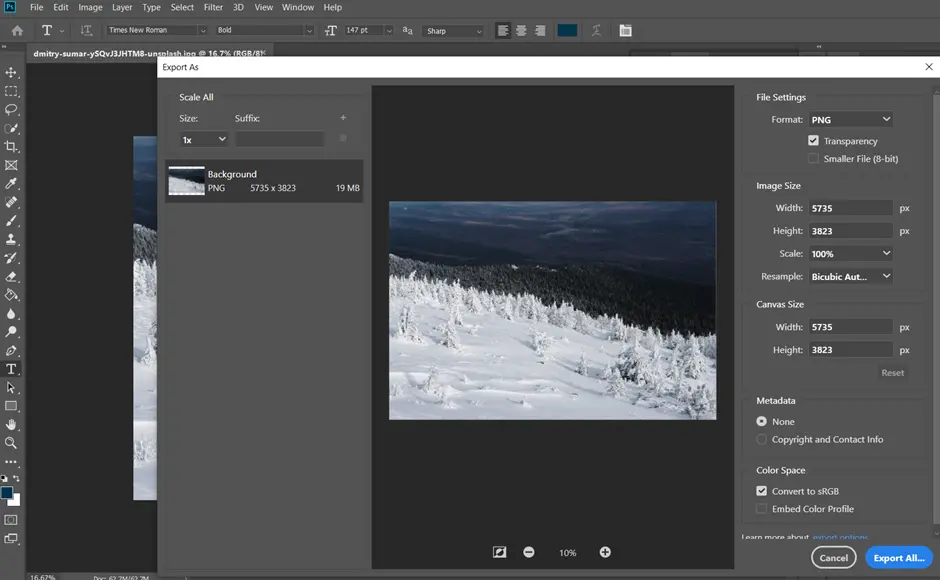The height and width of the screenshot is (580, 940).
Task: Click the Export All button
Action: tap(898, 557)
